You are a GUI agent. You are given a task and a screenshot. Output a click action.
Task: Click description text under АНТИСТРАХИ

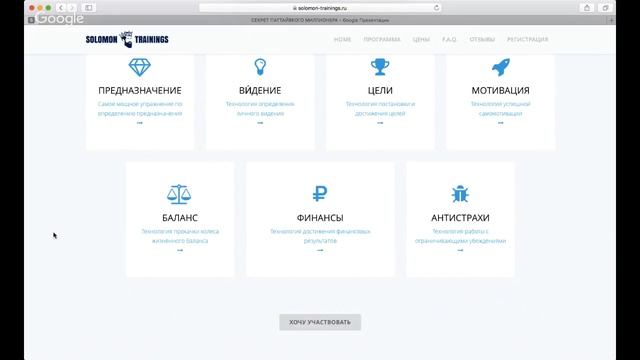click(460, 236)
